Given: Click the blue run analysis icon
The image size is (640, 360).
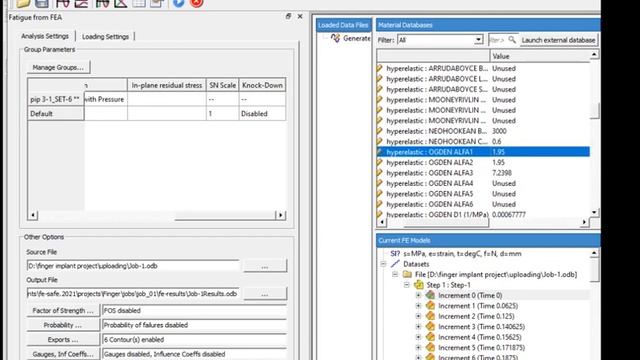Looking at the screenshot, I should [178, 3].
